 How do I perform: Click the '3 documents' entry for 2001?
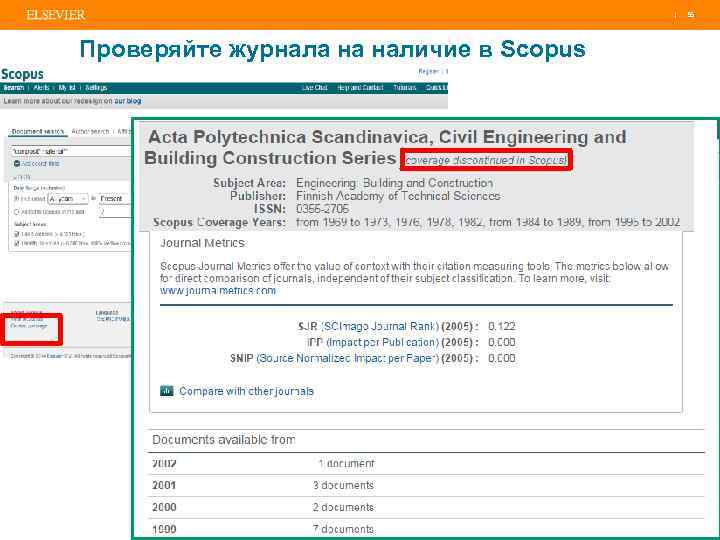click(343, 485)
